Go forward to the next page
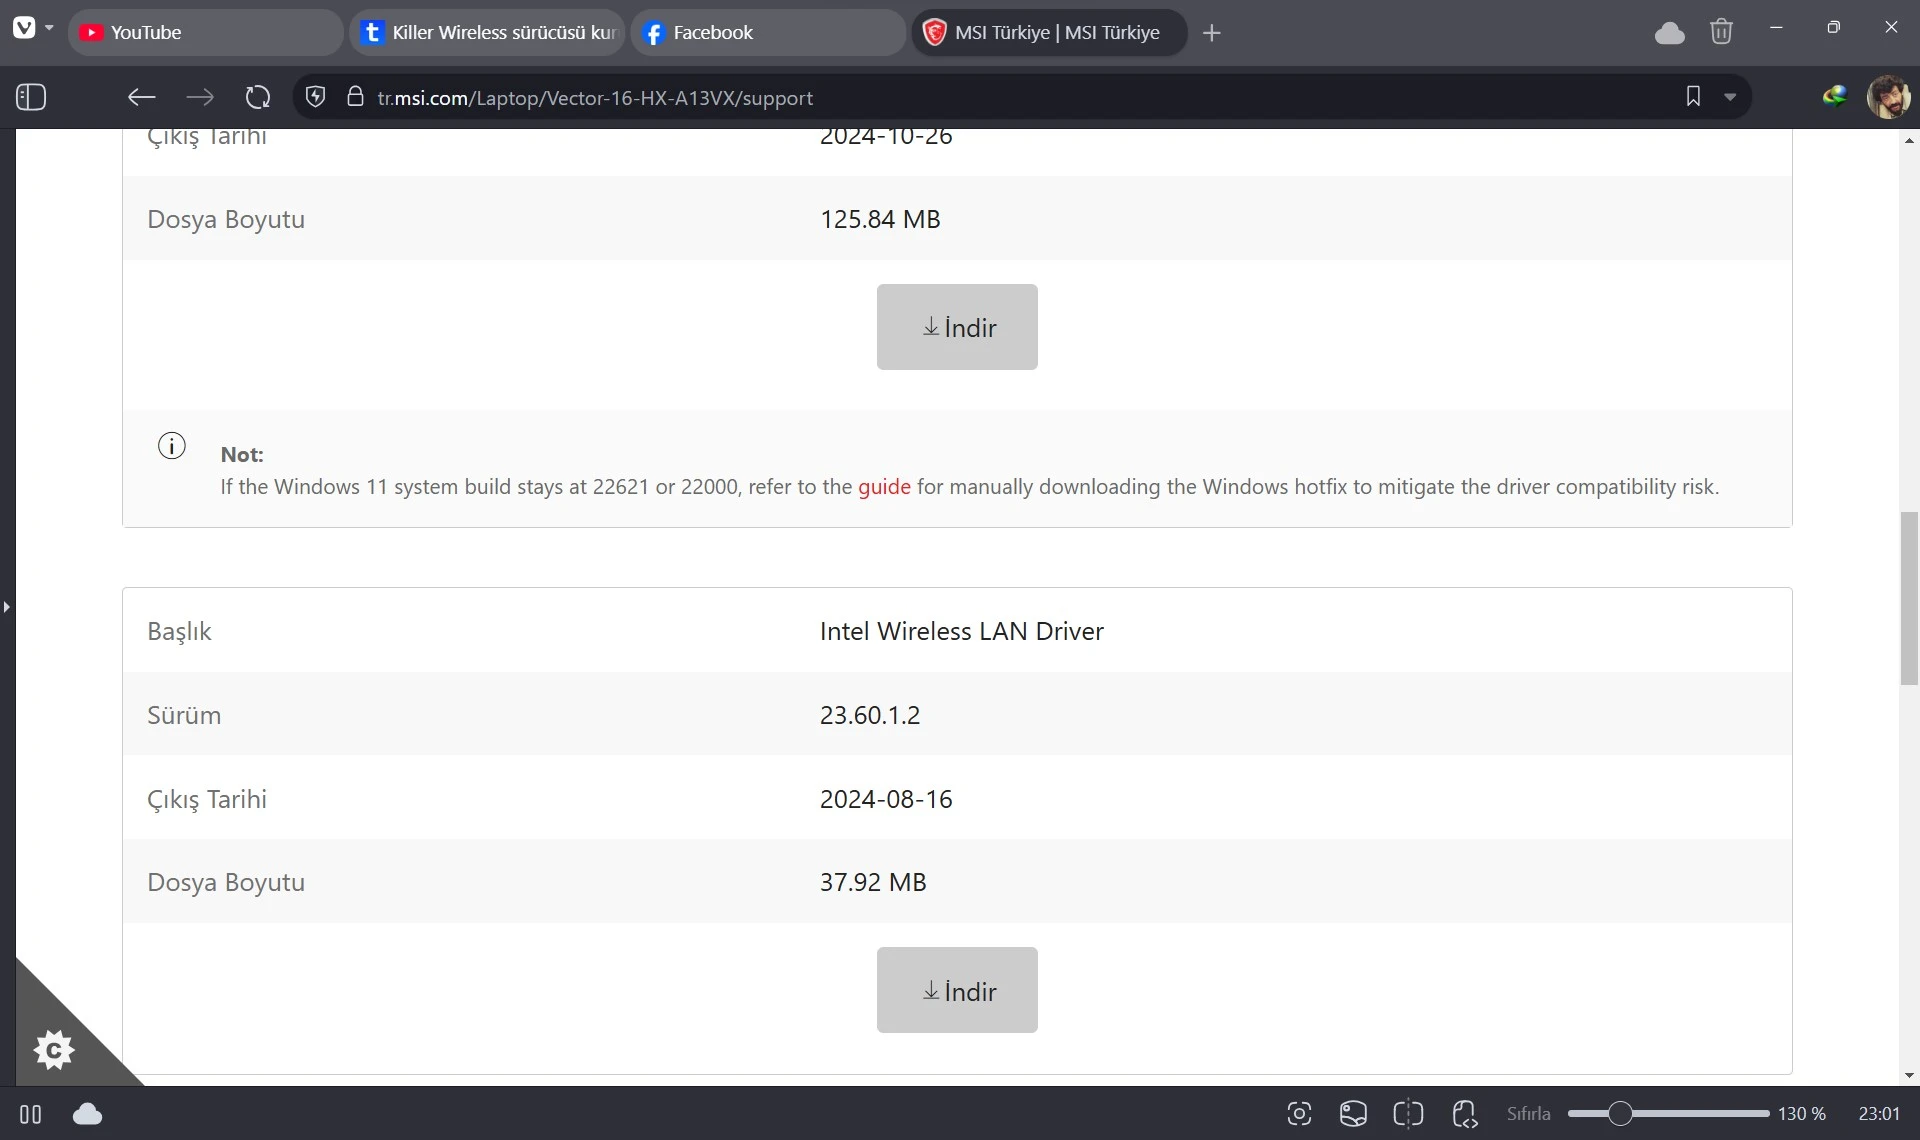 (200, 97)
